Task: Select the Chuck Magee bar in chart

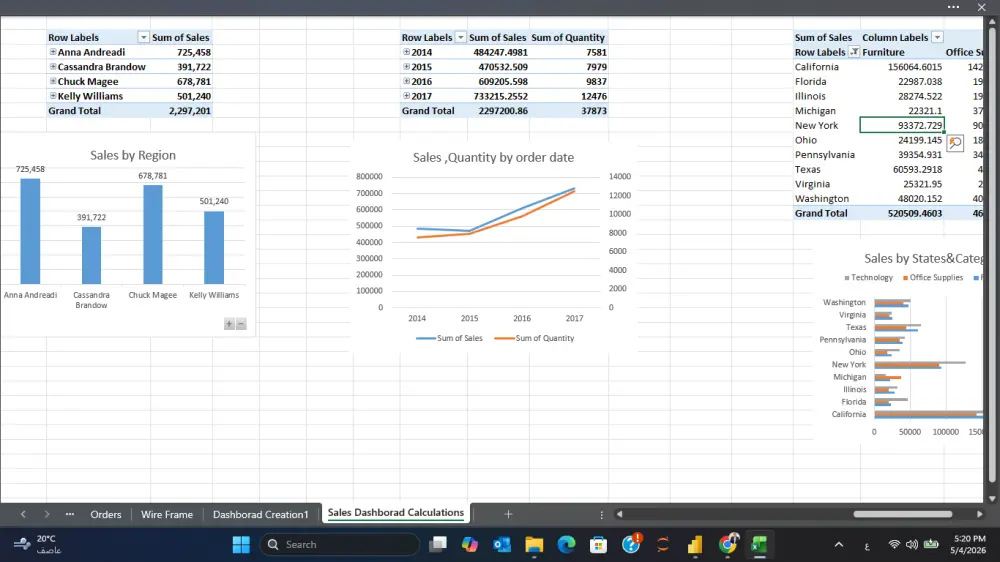Action: click(x=152, y=234)
